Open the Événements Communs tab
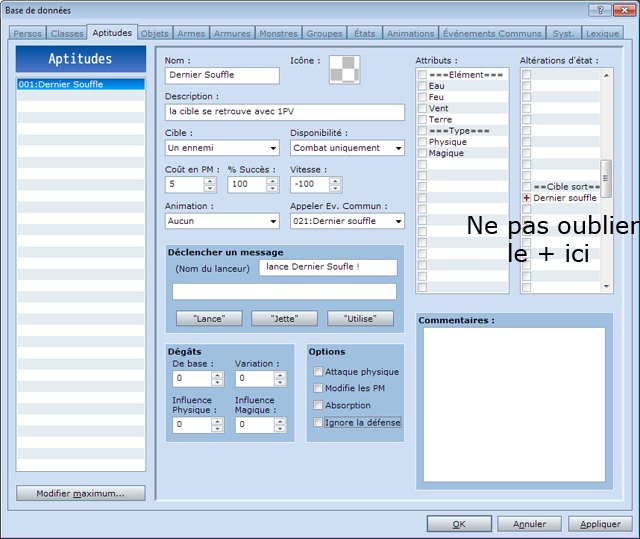Screen dimensions: 640x539 pyautogui.click(x=492, y=33)
